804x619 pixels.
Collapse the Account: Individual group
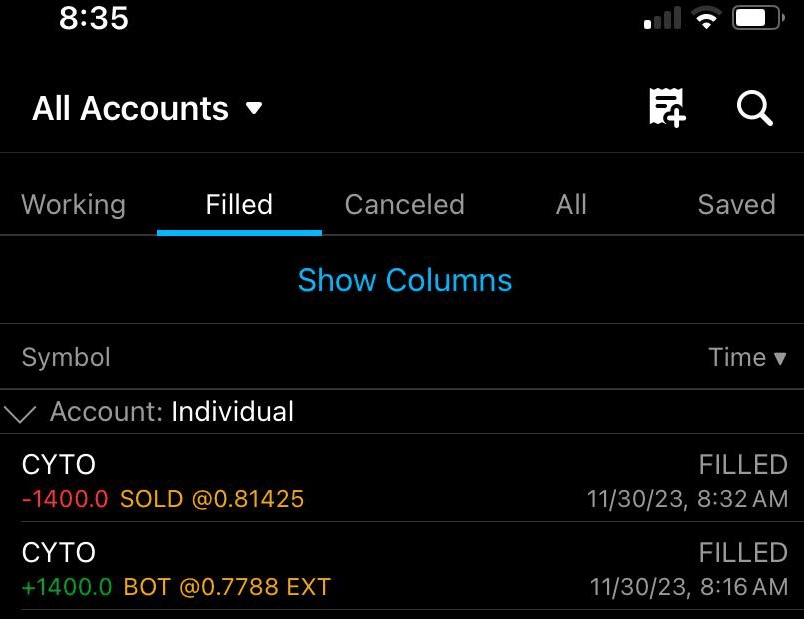pos(20,412)
